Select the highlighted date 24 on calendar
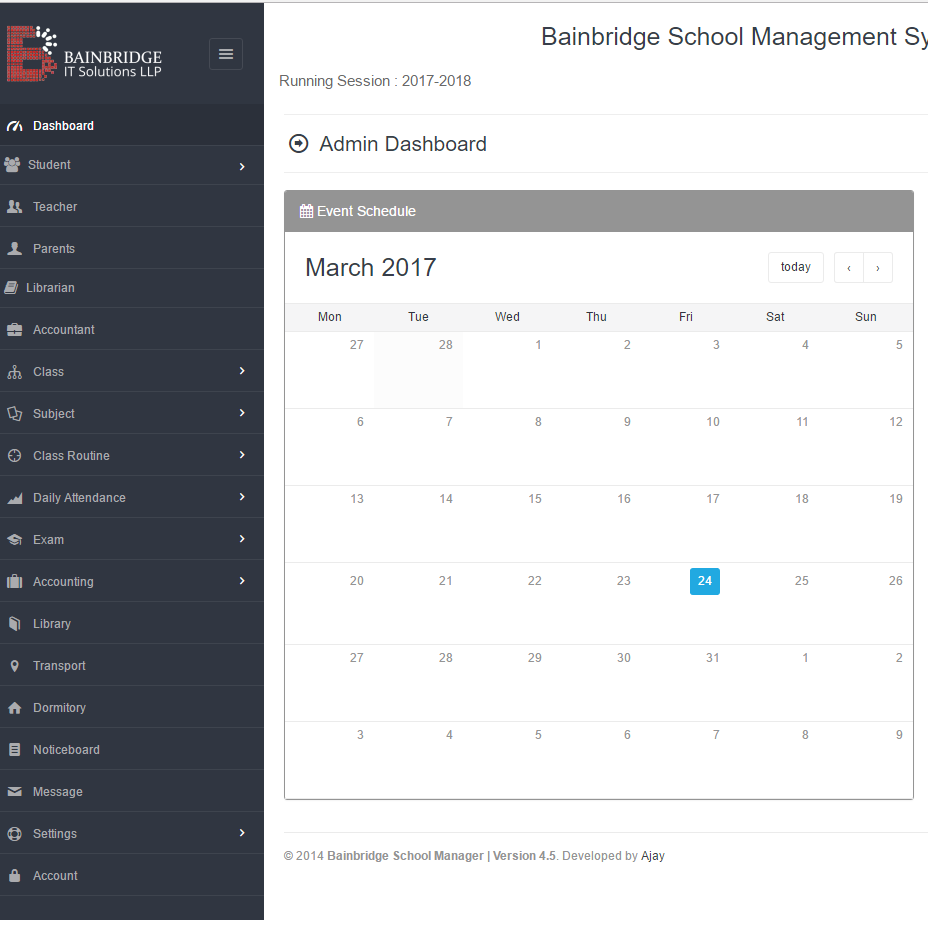The height and width of the screenshot is (927, 928). (x=704, y=581)
